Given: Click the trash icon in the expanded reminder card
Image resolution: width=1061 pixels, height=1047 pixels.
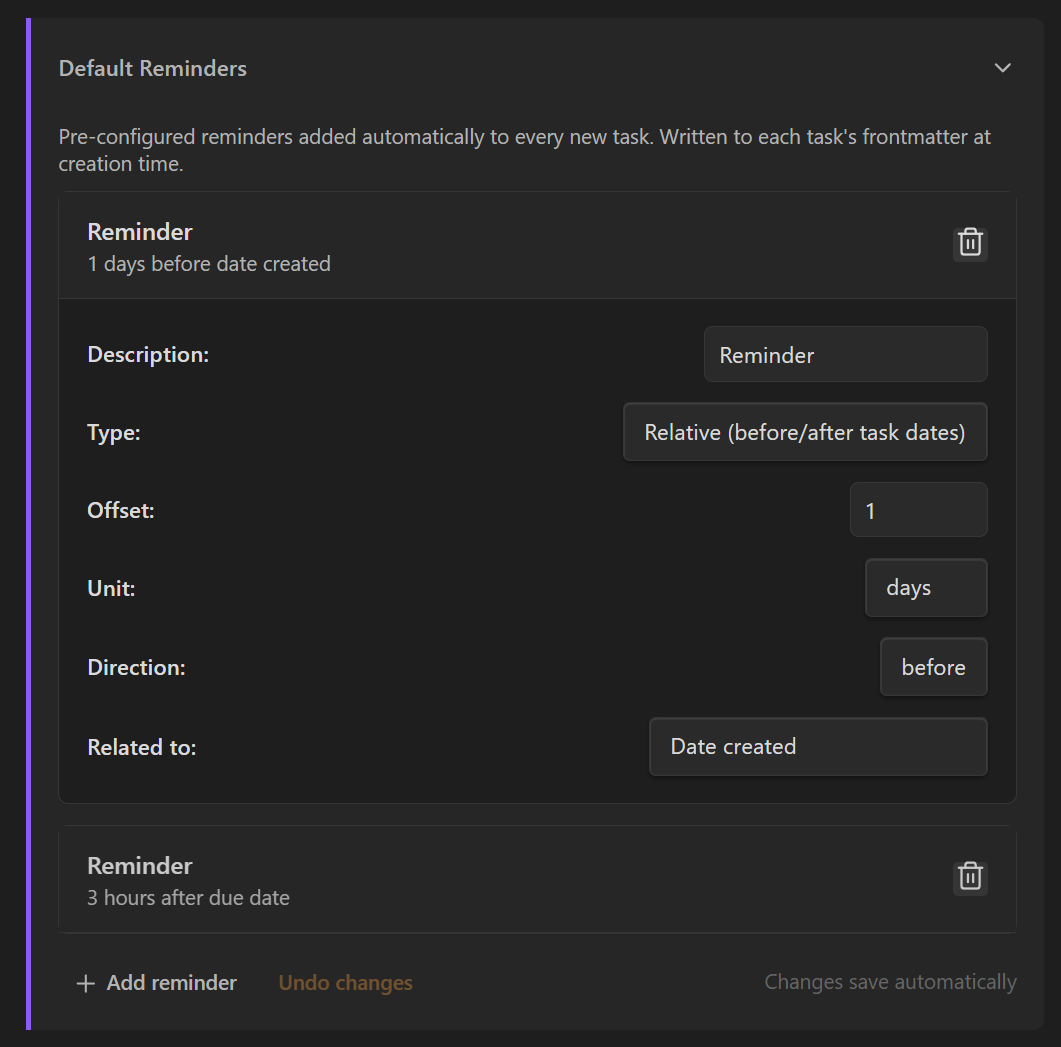Looking at the screenshot, I should [x=969, y=242].
